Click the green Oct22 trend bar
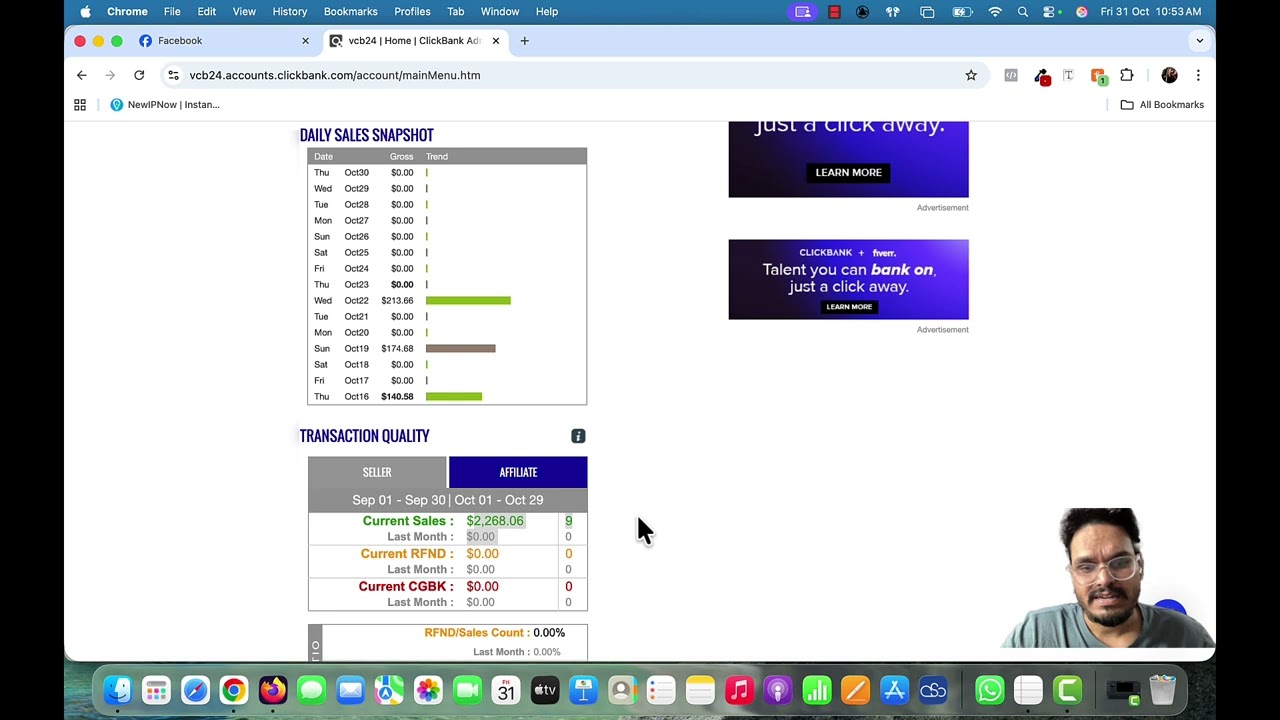 [x=468, y=300]
